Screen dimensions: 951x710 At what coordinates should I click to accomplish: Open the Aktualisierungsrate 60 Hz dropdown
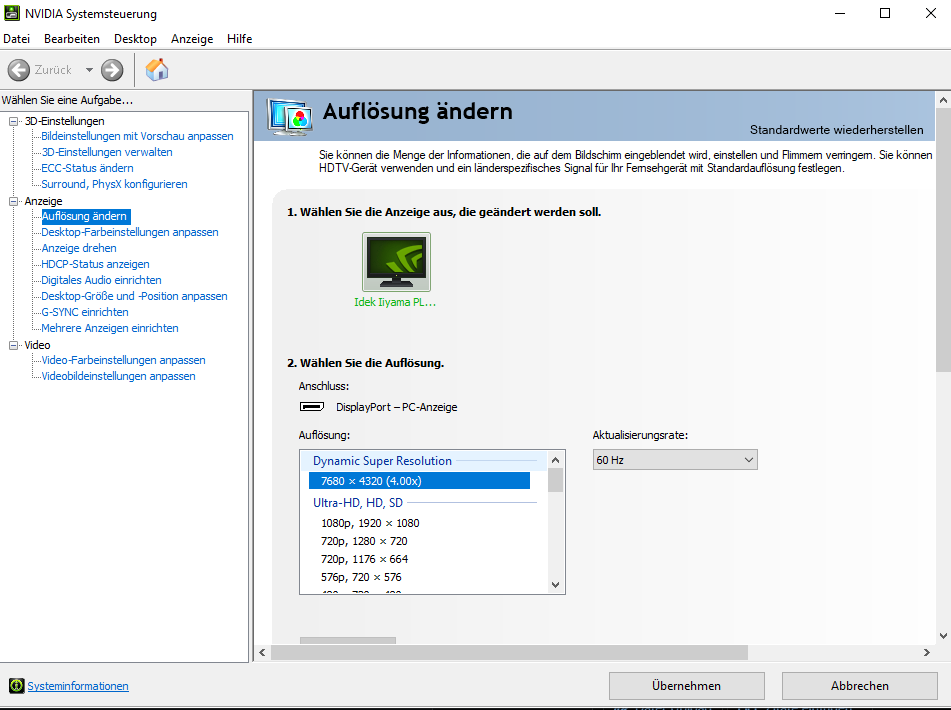pos(675,460)
